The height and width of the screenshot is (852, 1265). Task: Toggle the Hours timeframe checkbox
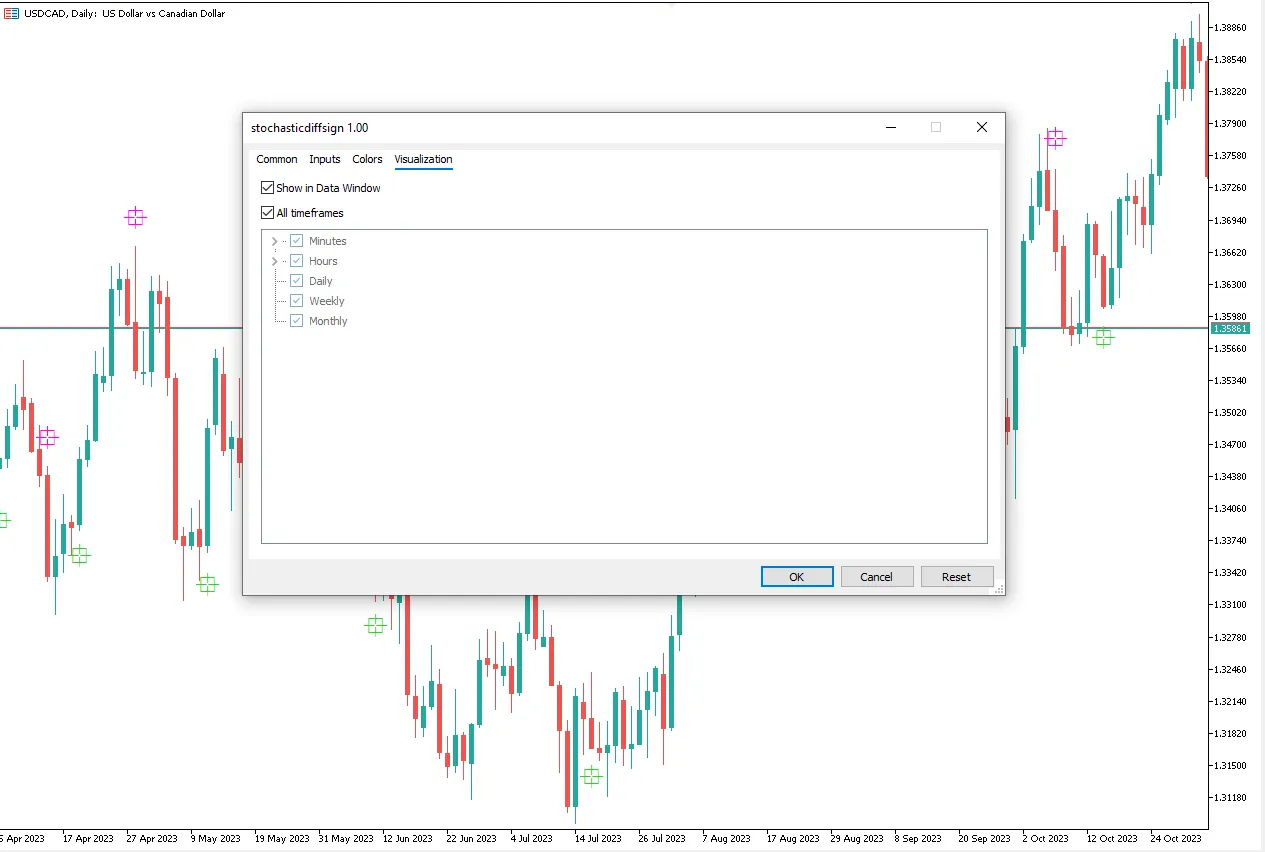(x=296, y=261)
